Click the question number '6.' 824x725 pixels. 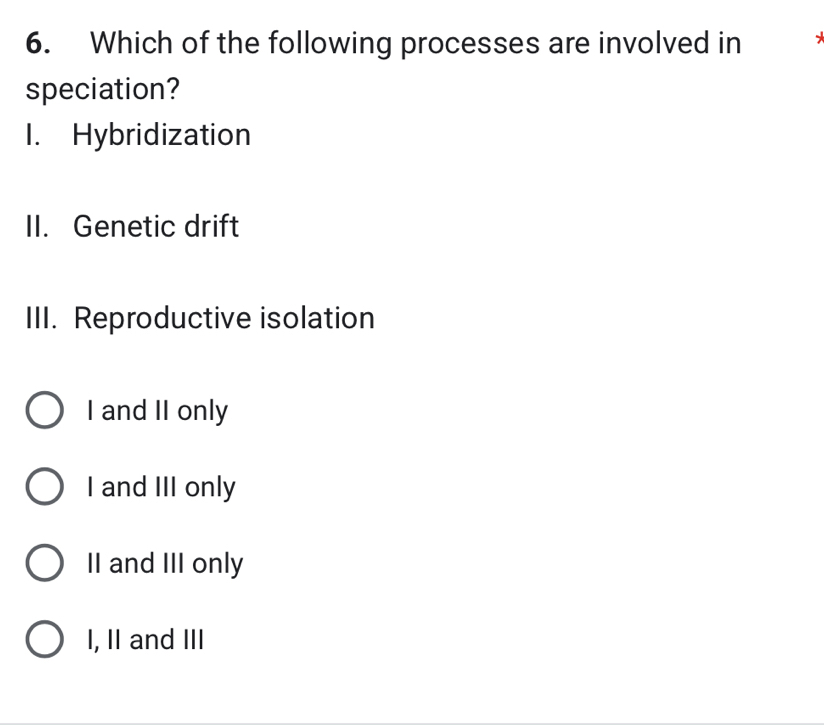[38, 43]
